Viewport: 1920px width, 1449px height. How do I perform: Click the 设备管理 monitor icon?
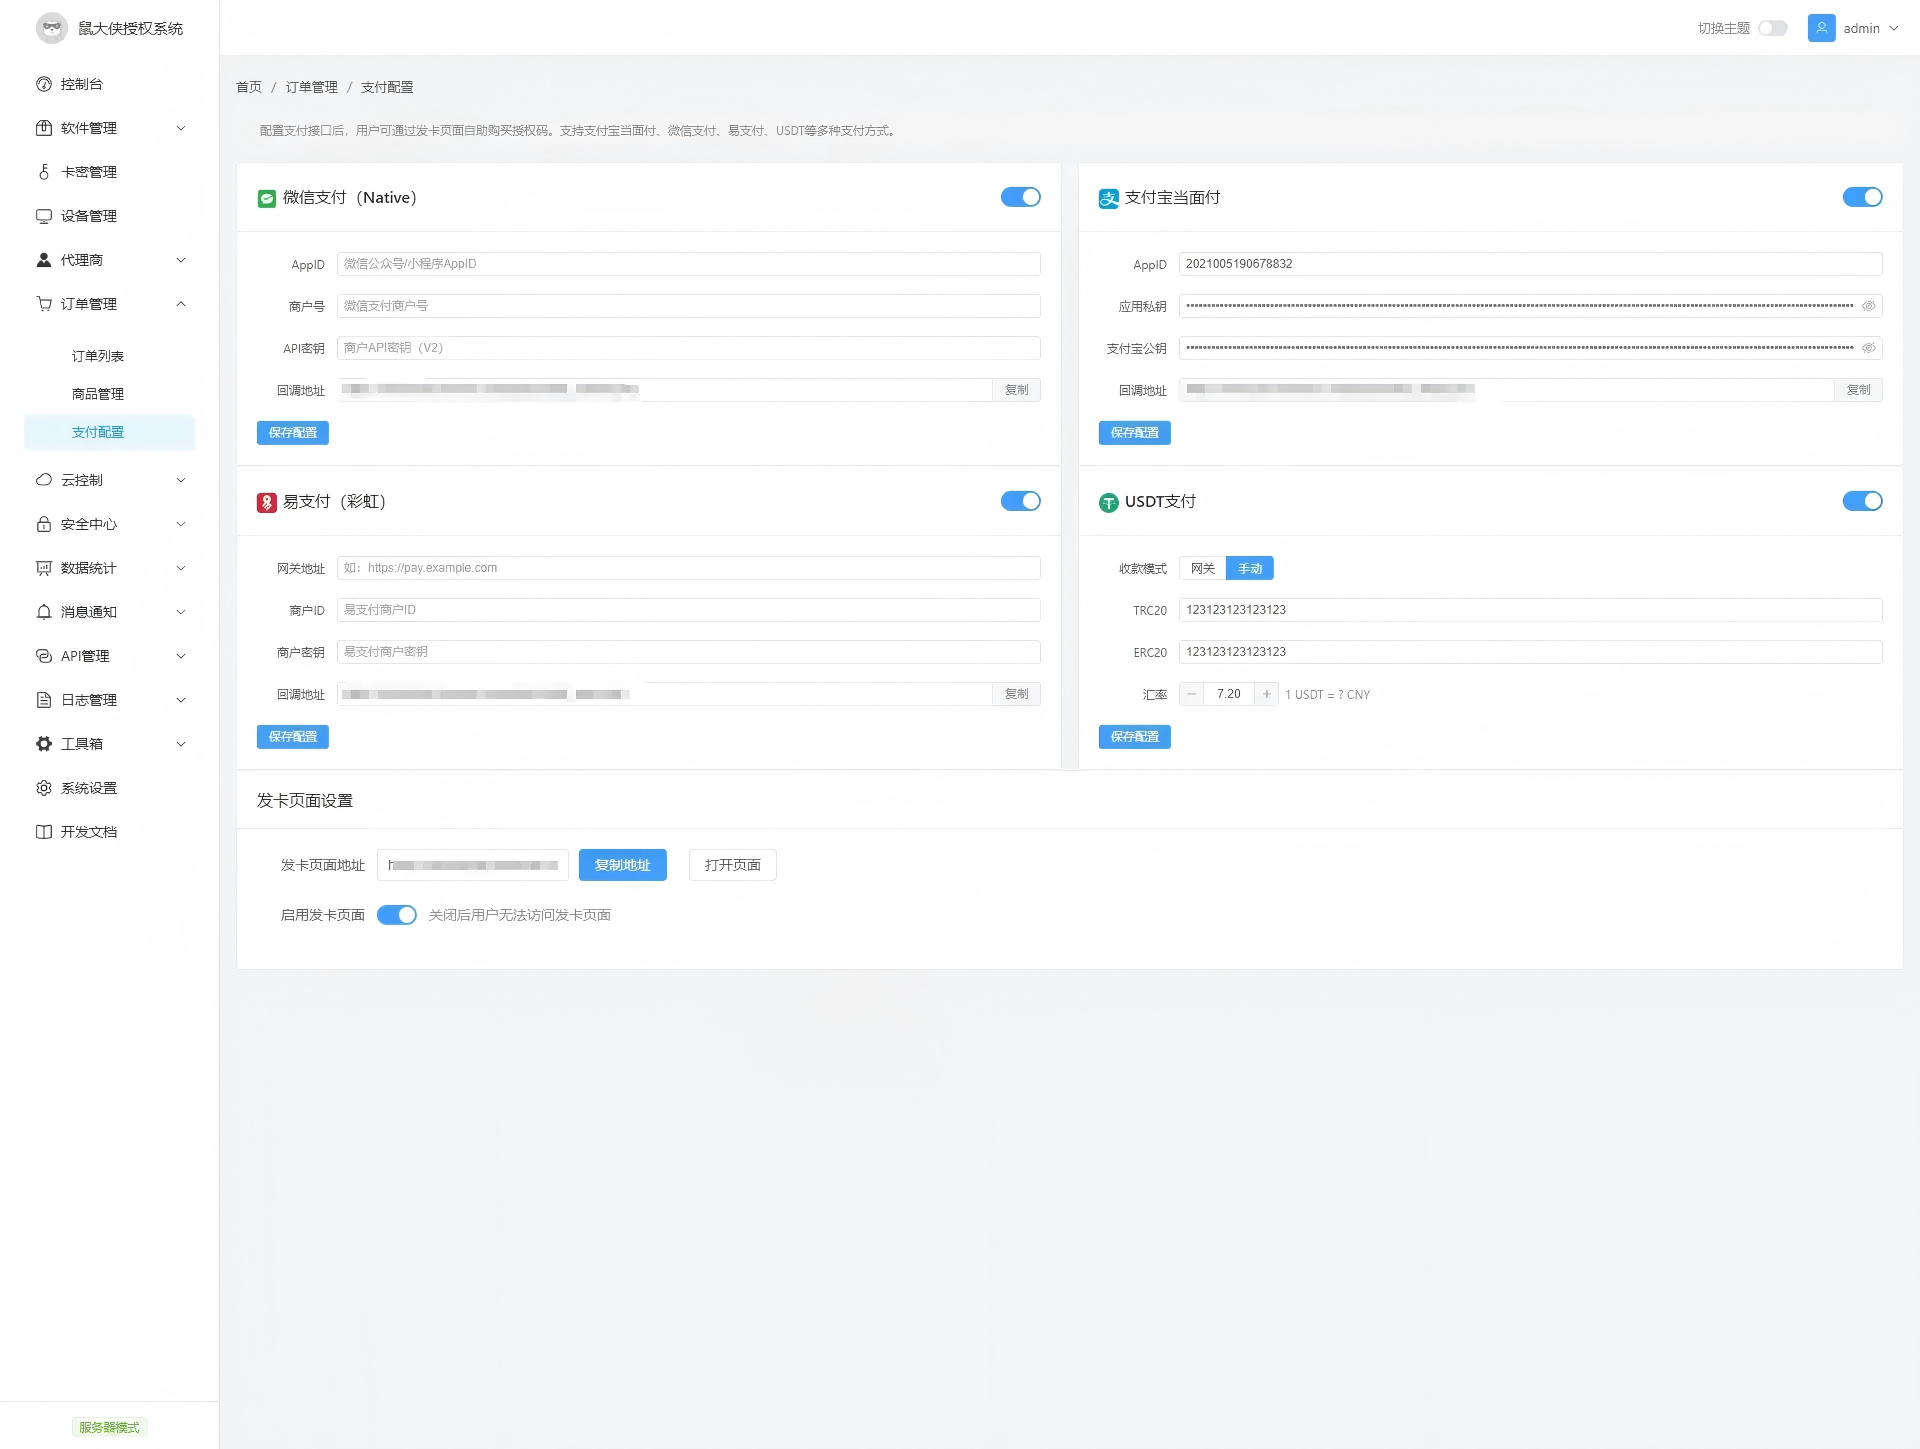coord(44,216)
